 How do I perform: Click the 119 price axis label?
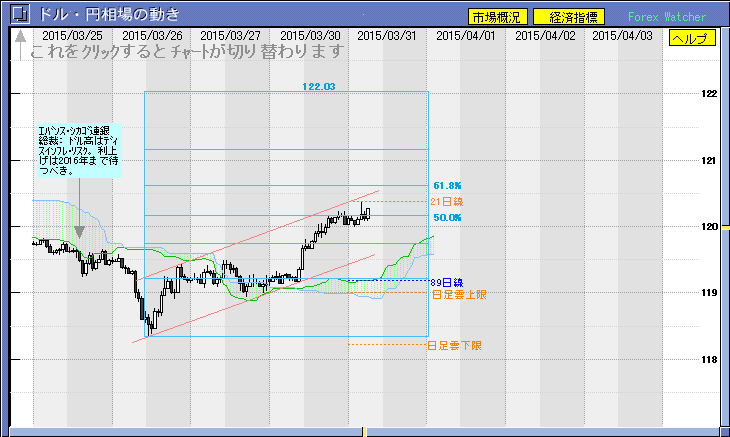[709, 293]
